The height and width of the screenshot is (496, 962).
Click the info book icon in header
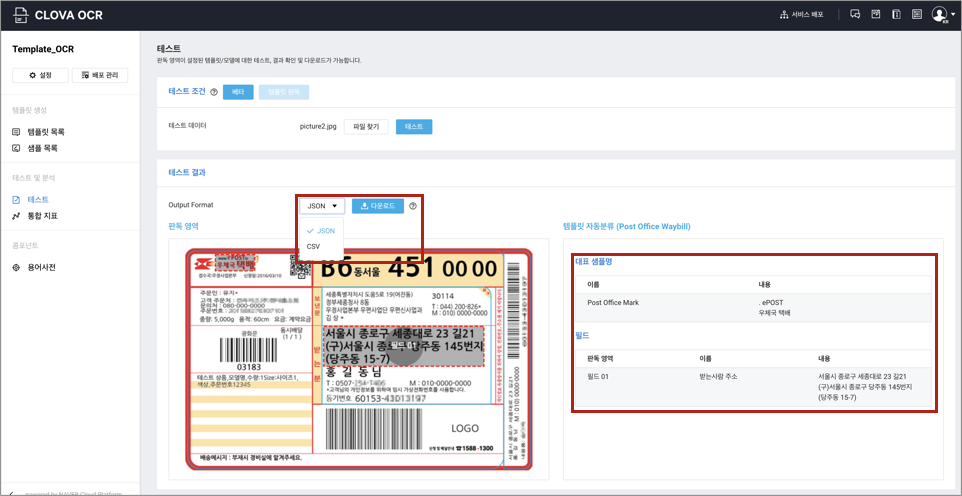(x=896, y=15)
